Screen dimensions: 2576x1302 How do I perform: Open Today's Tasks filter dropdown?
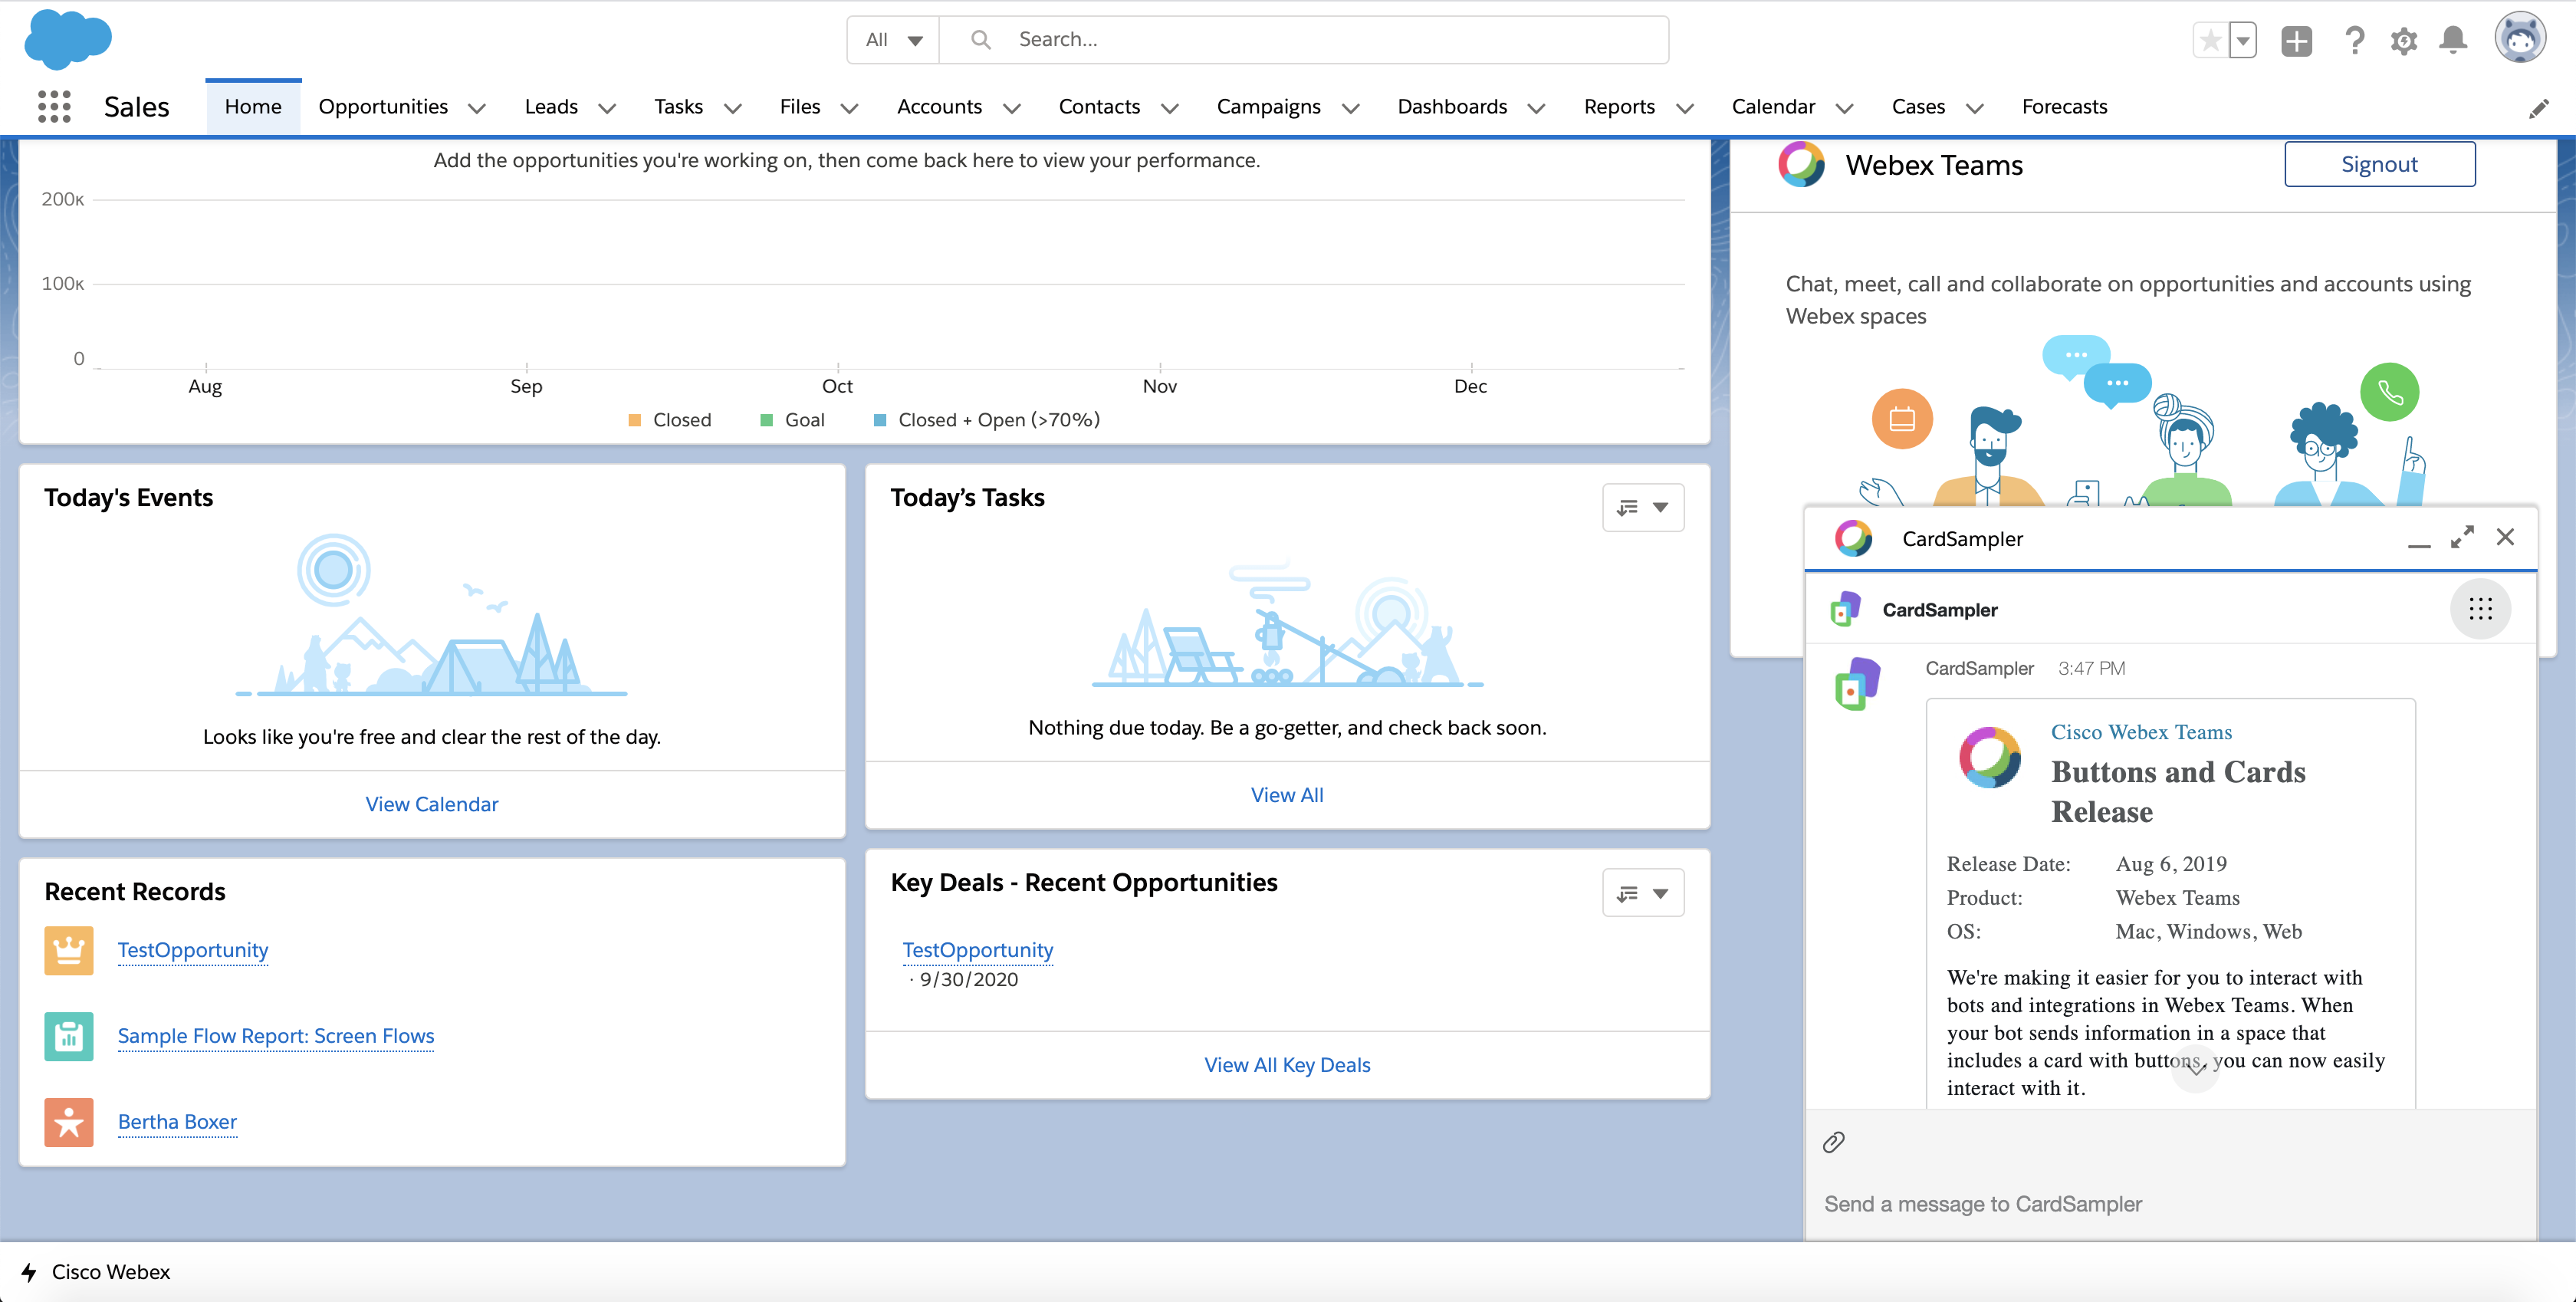click(x=1643, y=507)
